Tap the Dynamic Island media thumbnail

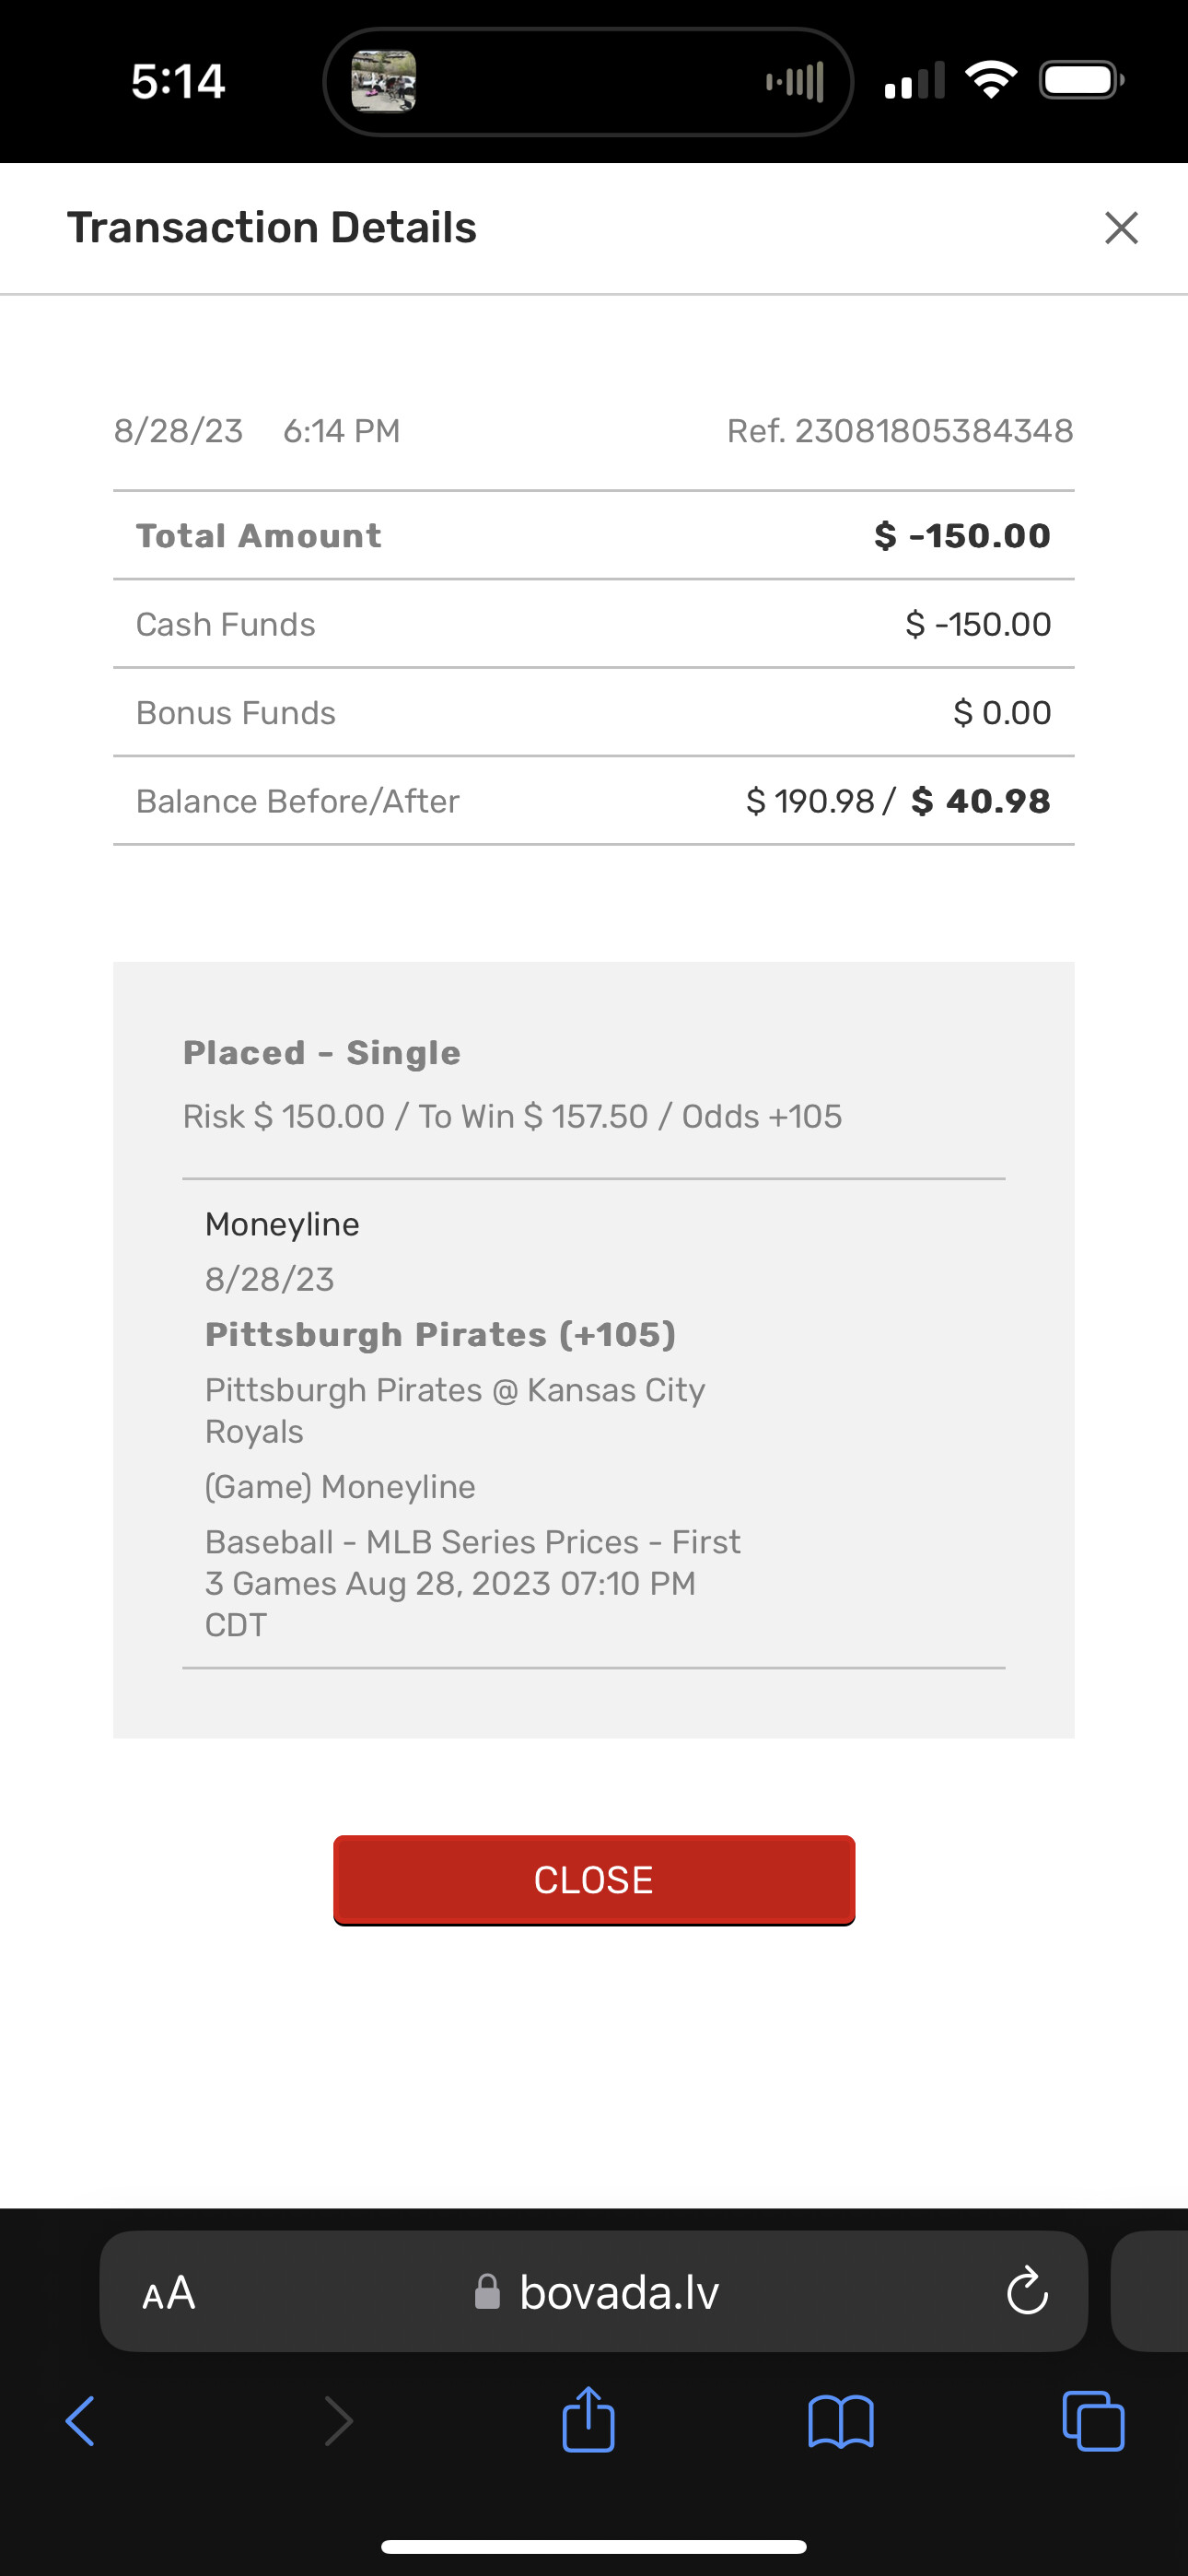(384, 82)
